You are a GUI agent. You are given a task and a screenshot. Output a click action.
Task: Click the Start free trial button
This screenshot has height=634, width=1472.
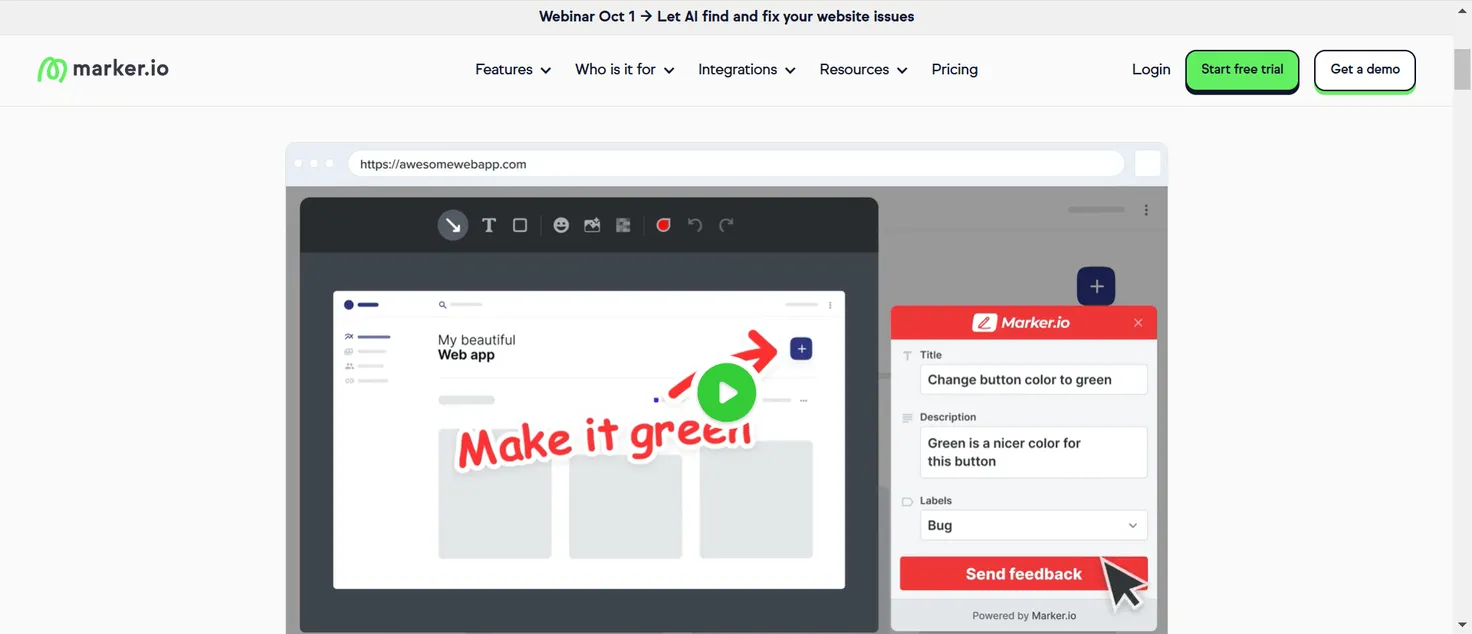(x=1242, y=70)
